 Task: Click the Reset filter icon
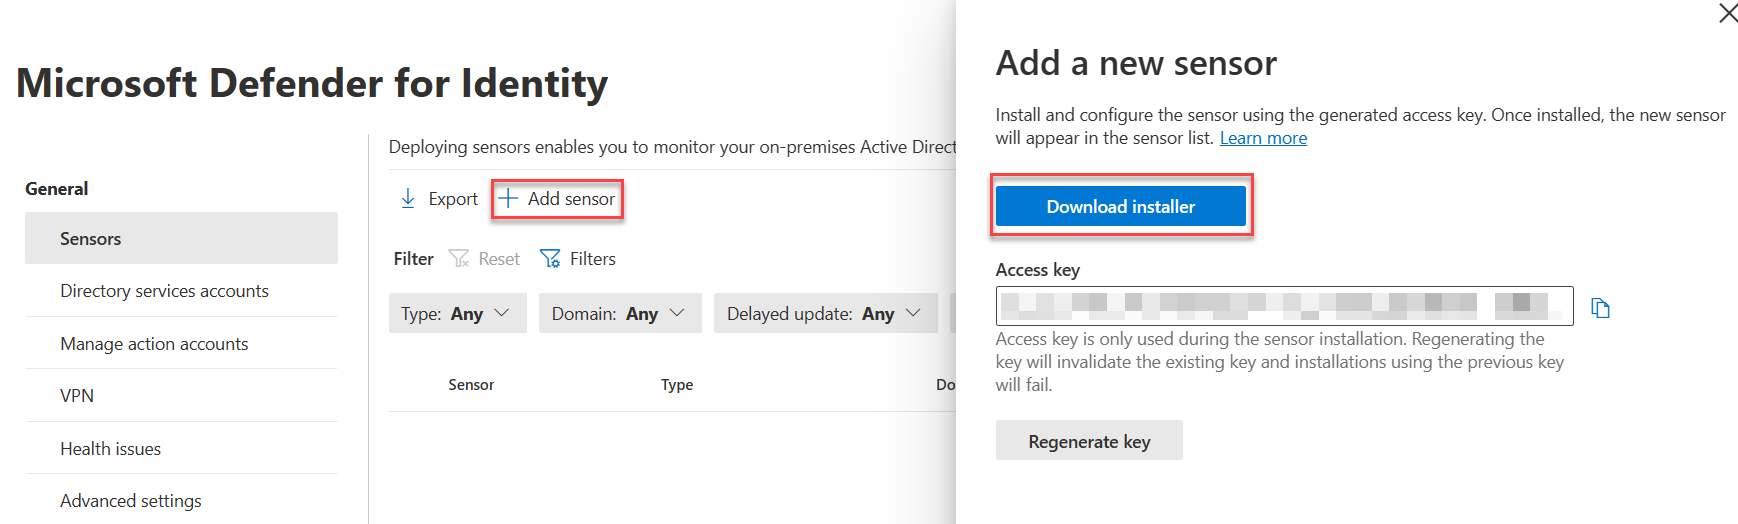[x=459, y=259]
